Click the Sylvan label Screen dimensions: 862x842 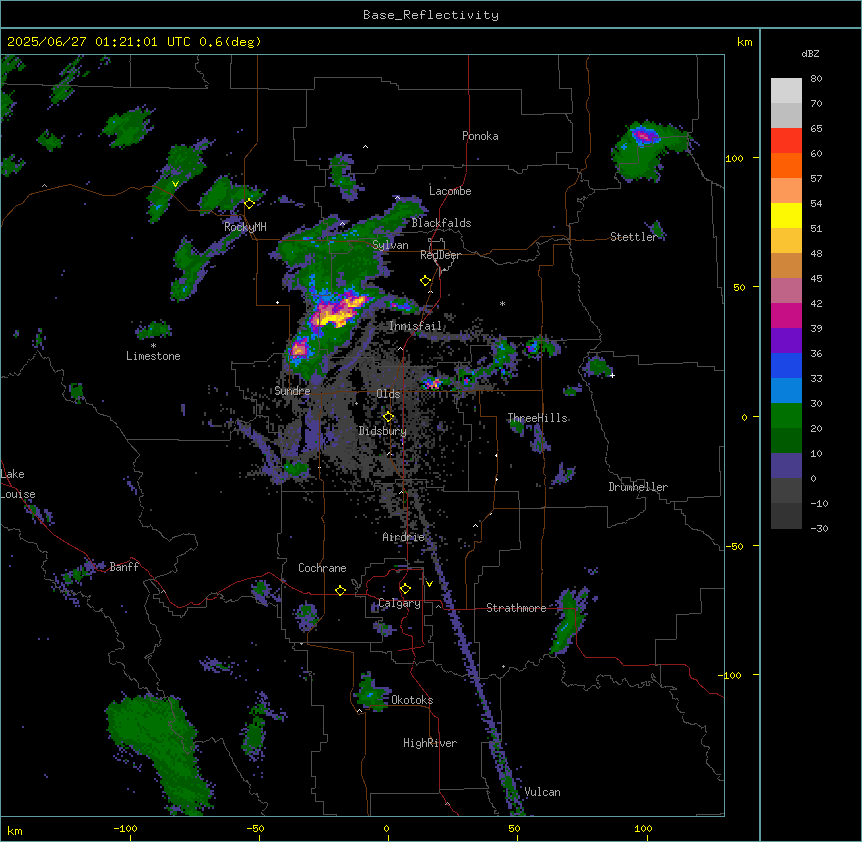pos(390,245)
